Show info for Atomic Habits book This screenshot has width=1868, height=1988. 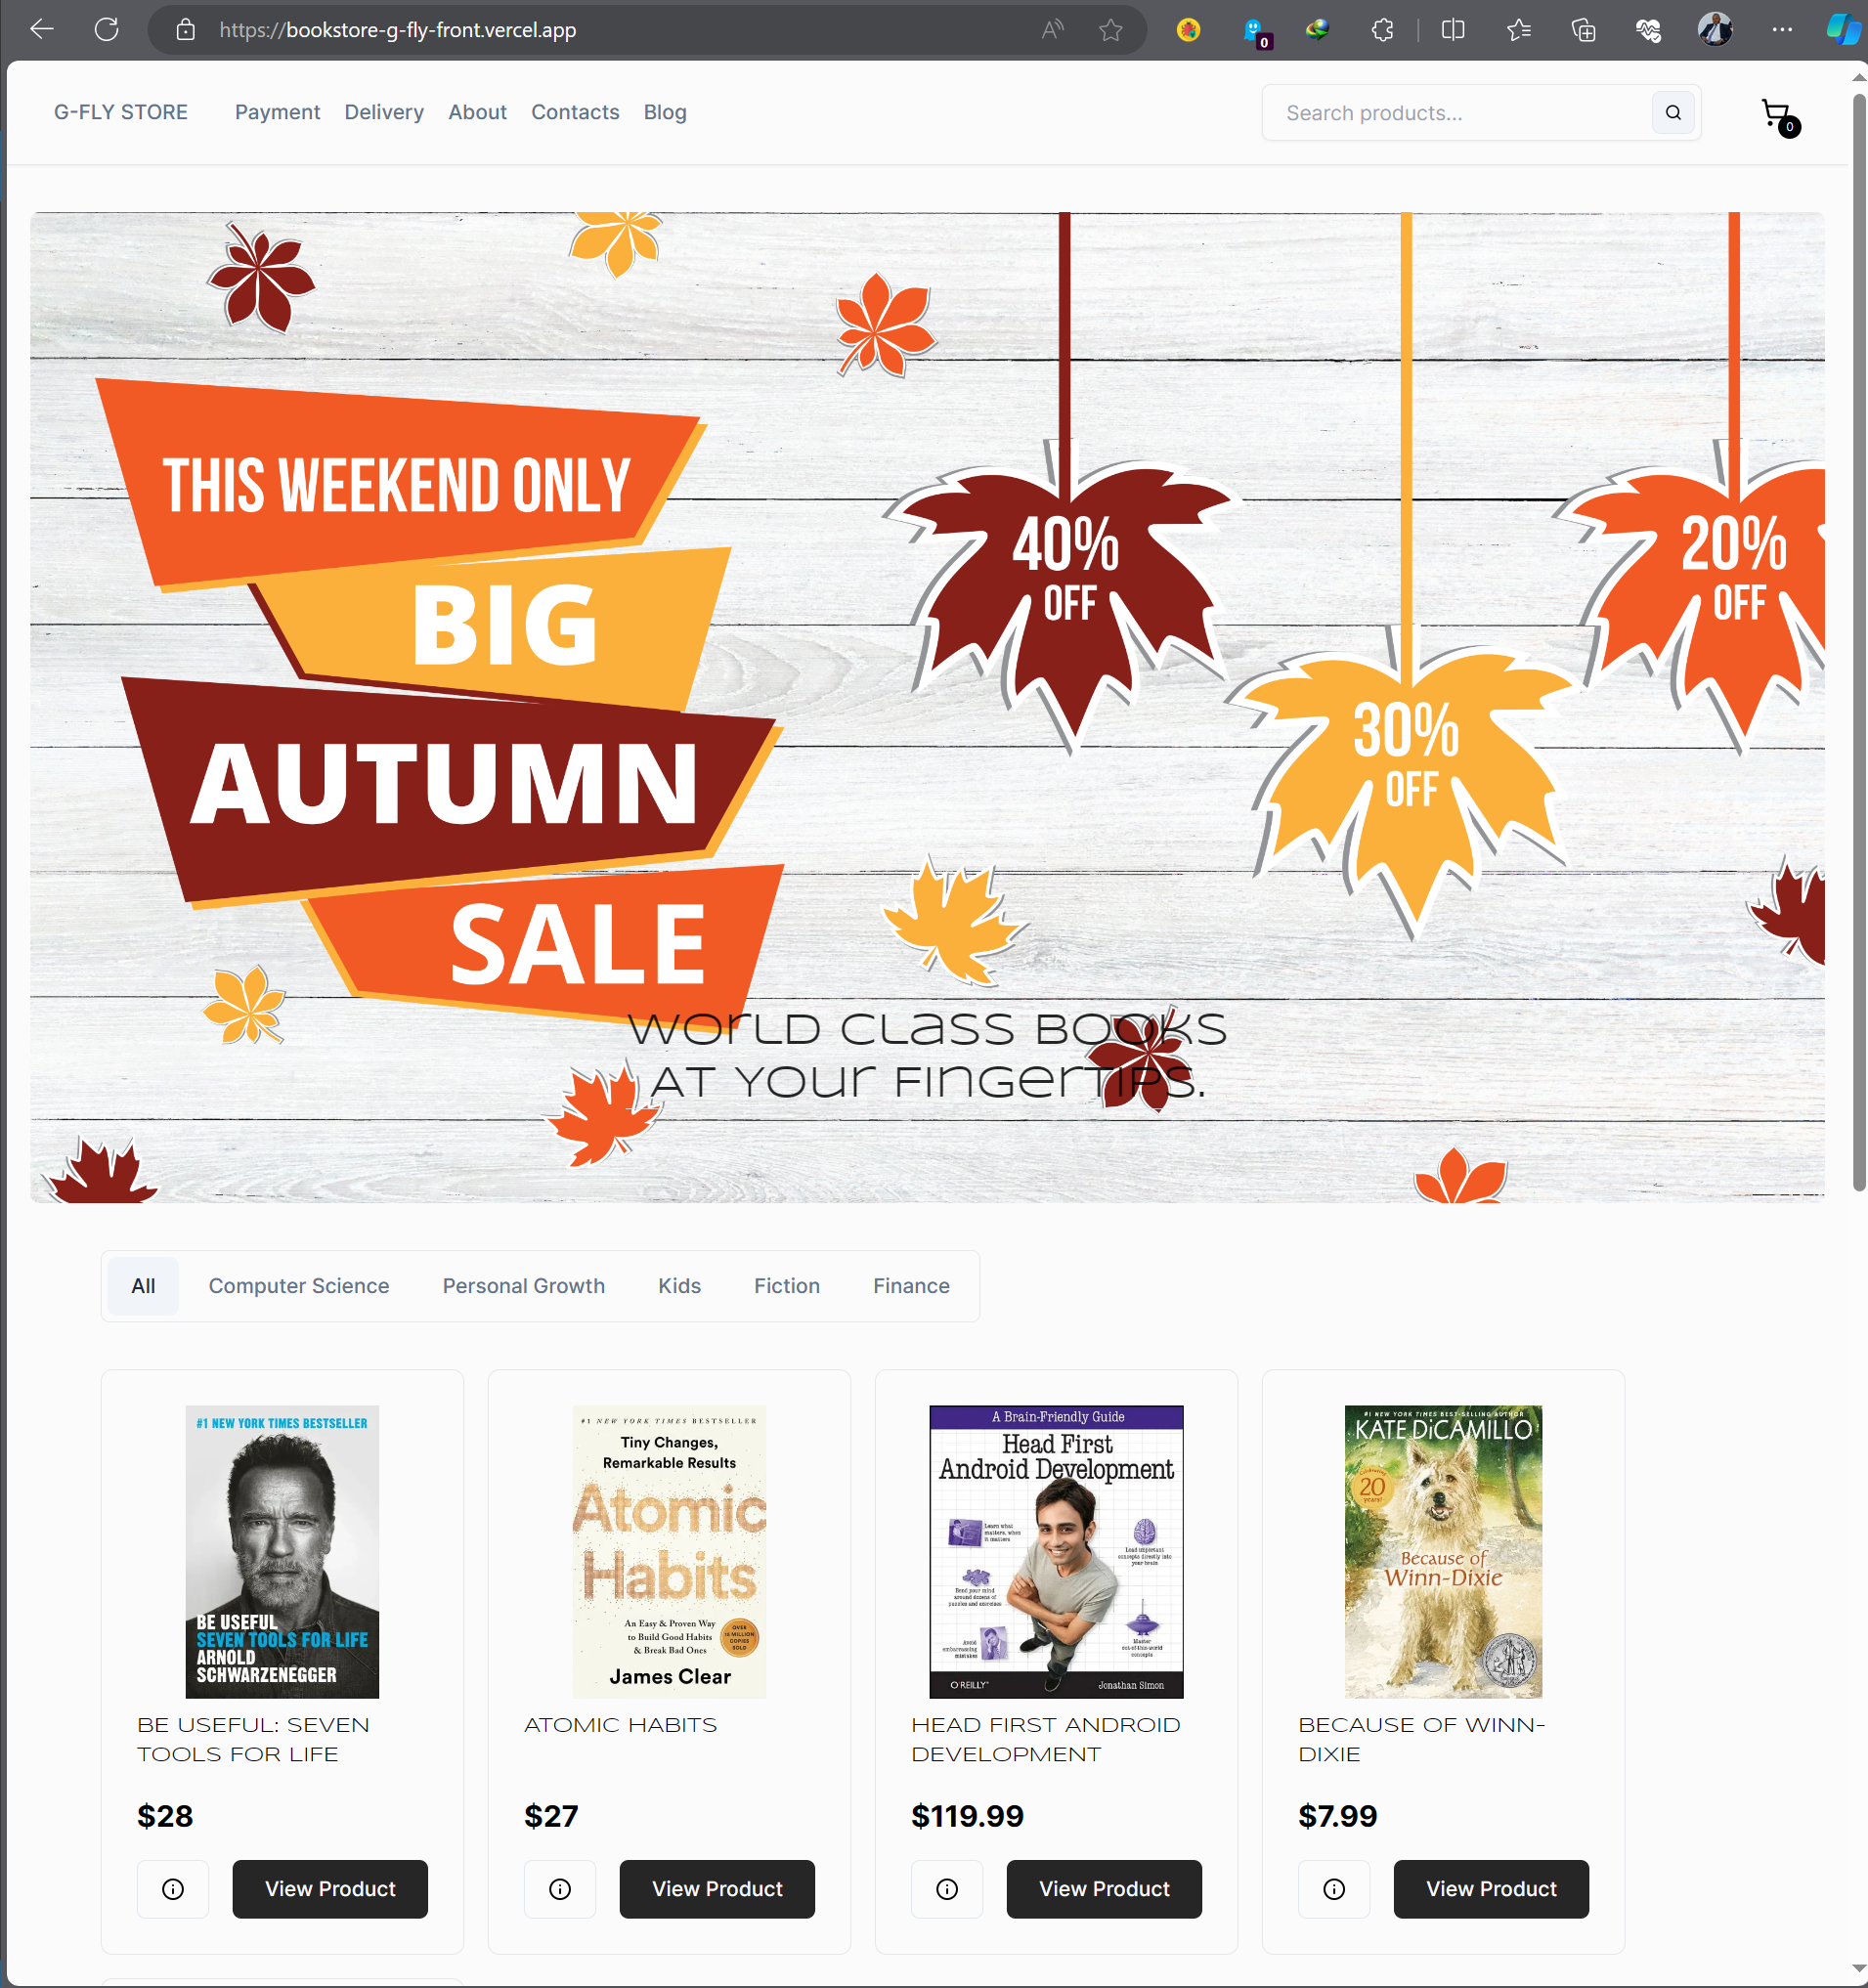tap(560, 1889)
